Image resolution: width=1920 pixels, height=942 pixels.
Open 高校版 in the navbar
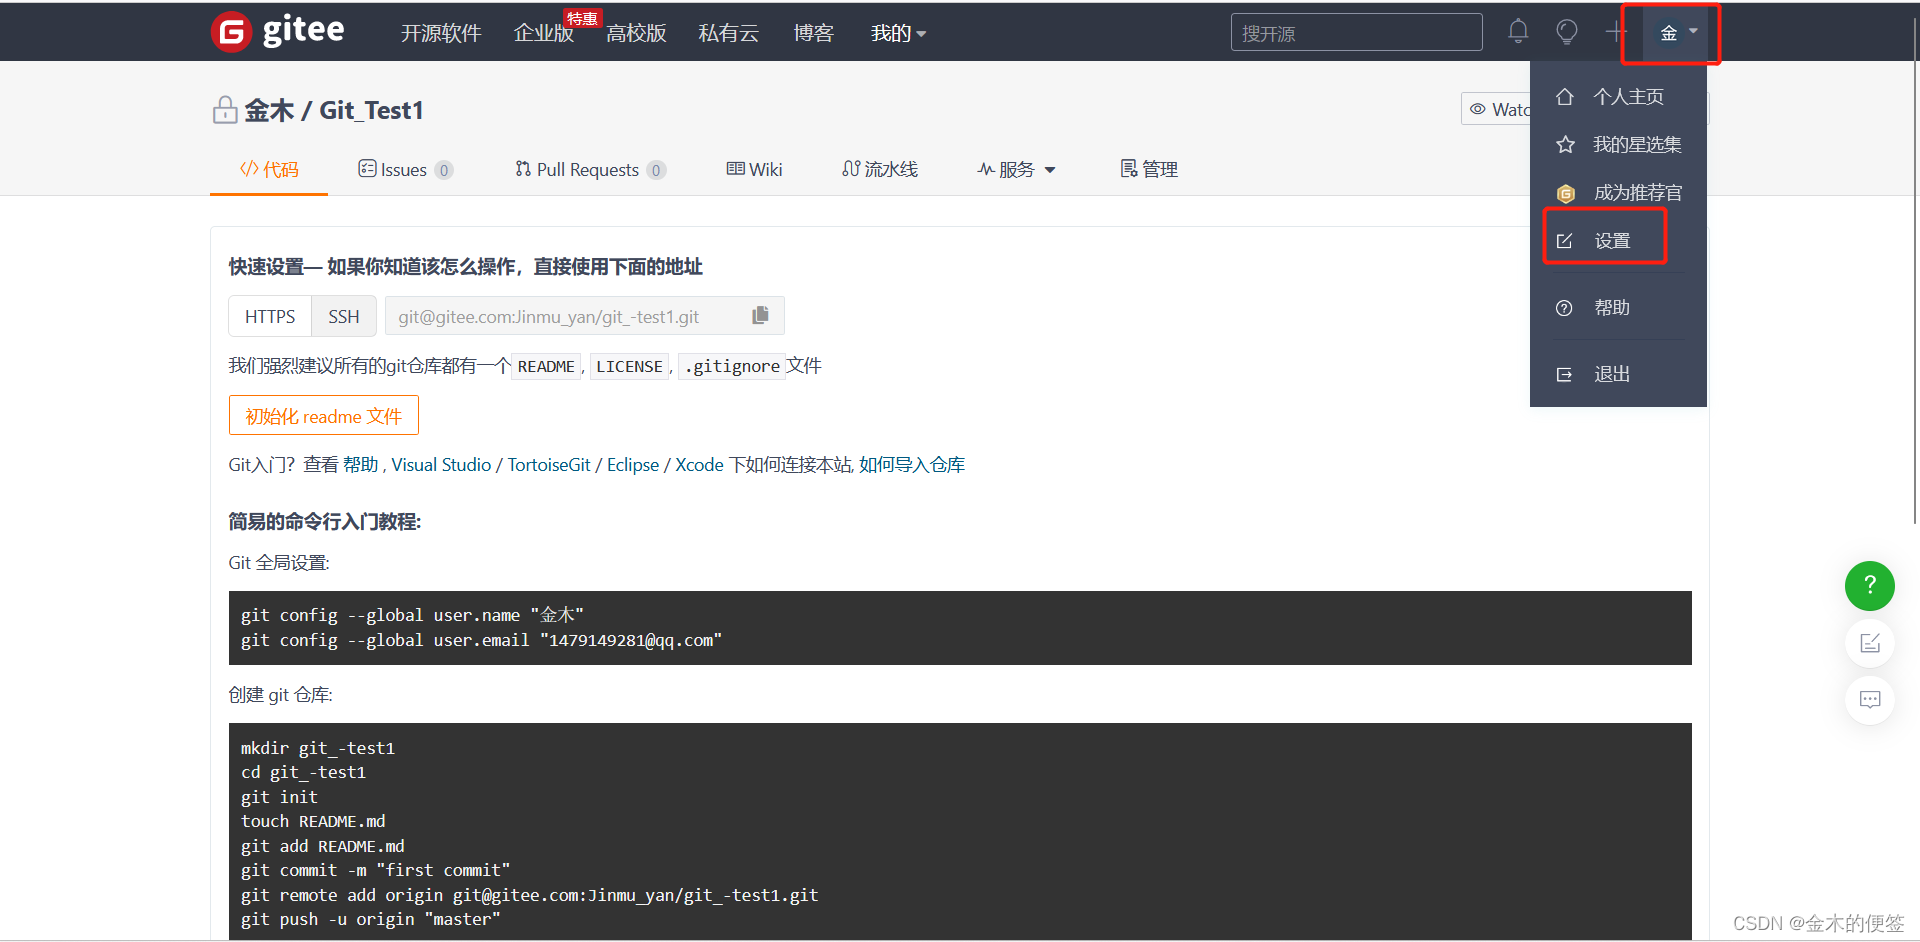[x=636, y=34]
